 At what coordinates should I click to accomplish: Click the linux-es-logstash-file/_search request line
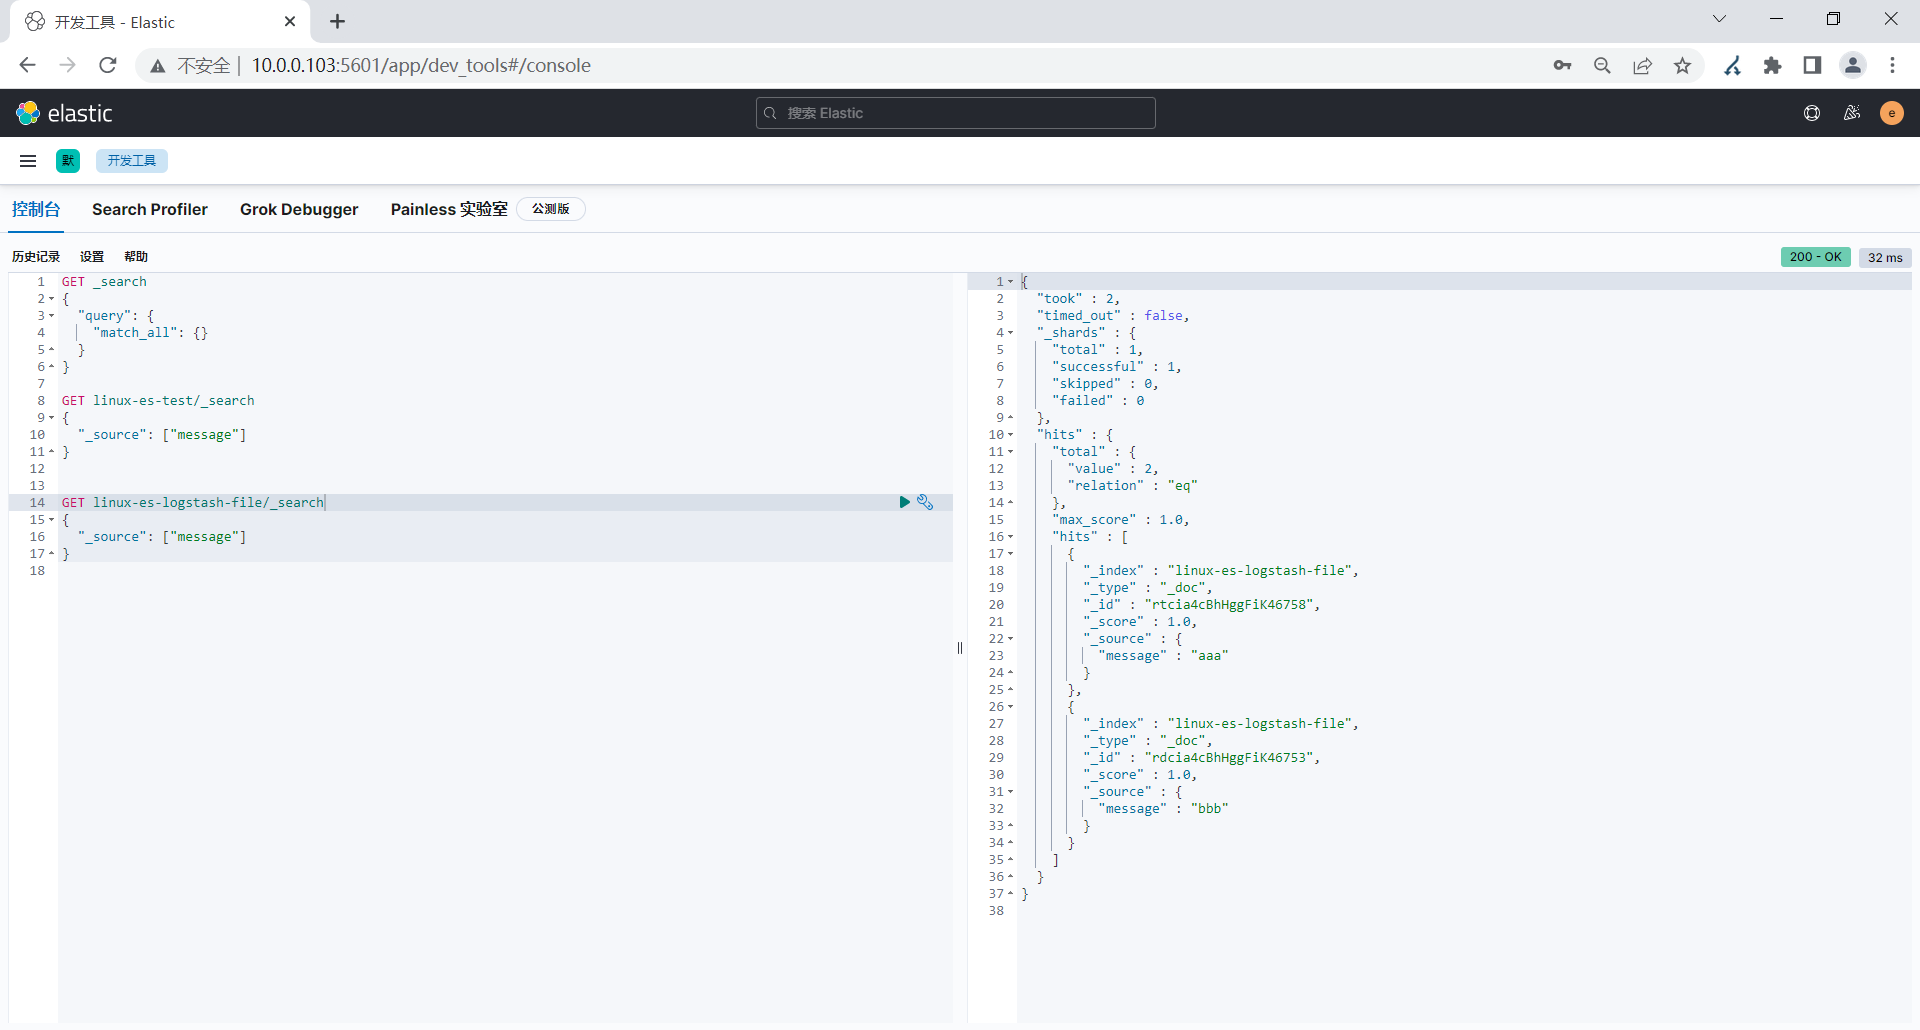click(x=193, y=503)
